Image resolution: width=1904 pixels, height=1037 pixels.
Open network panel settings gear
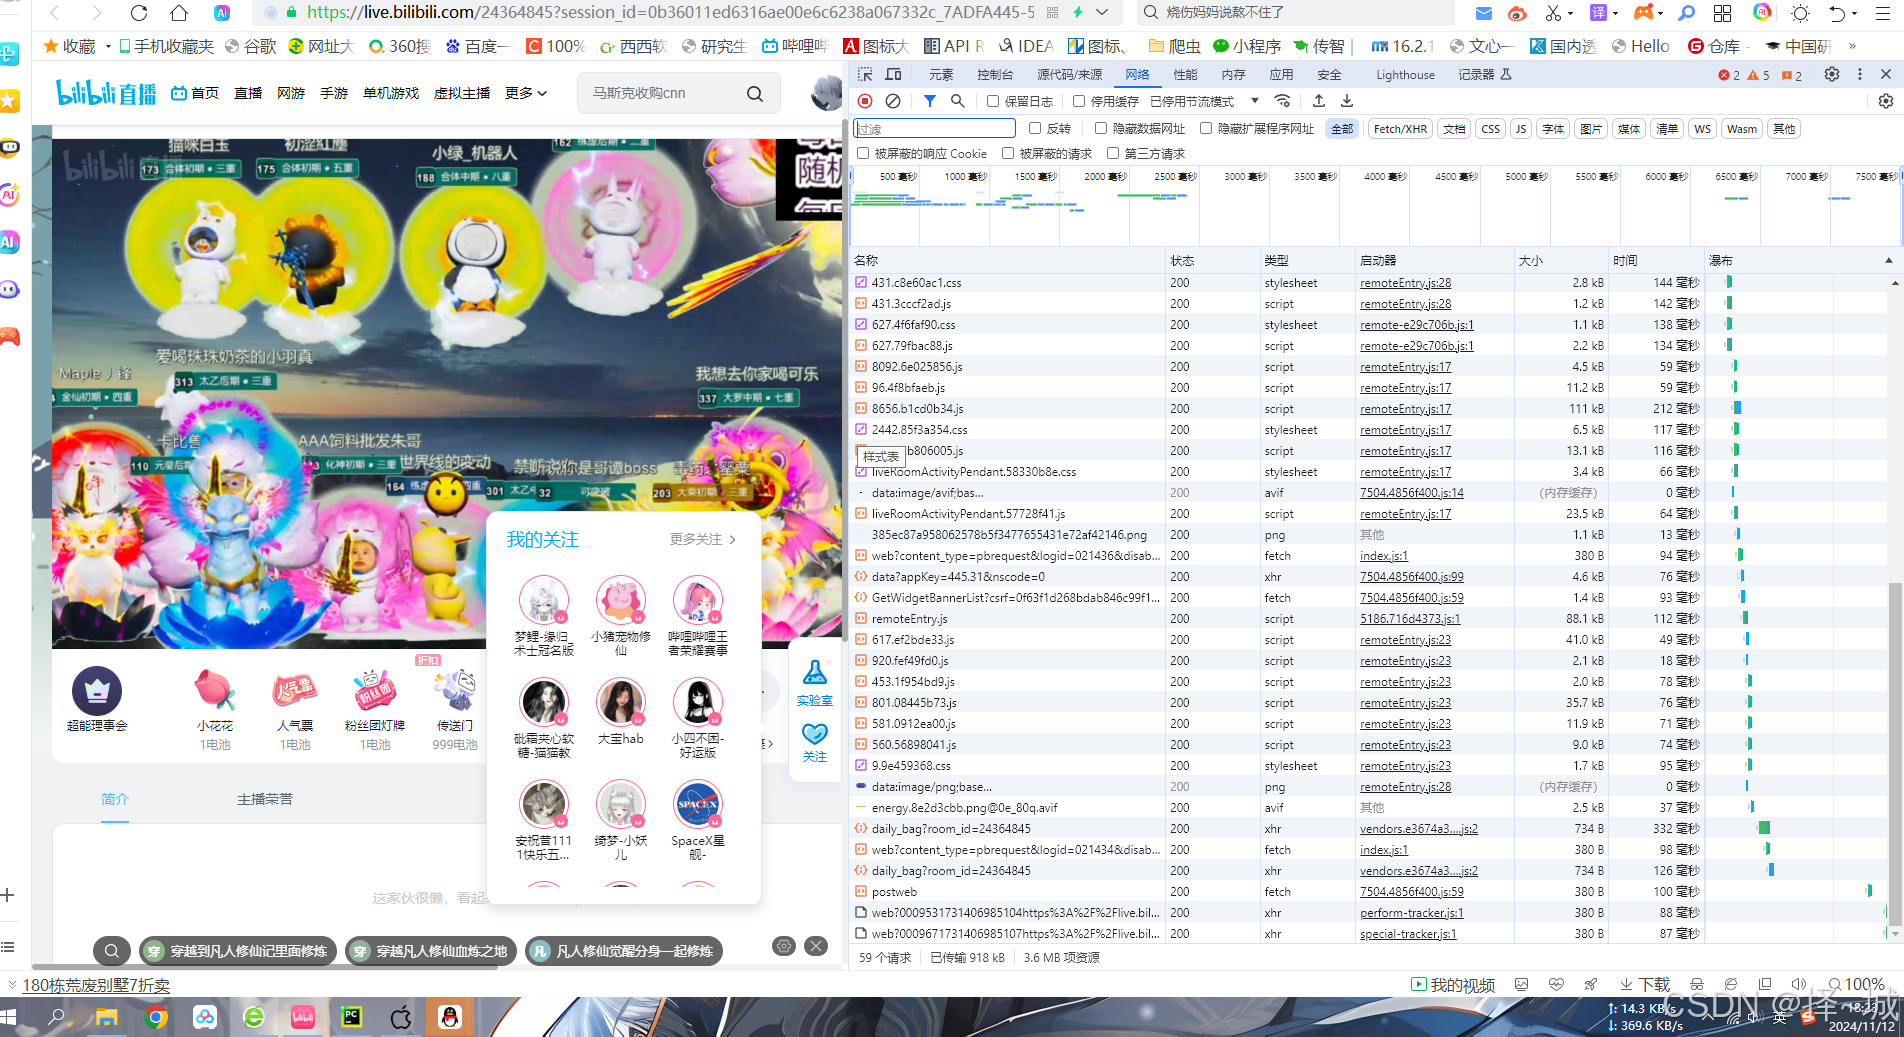coord(1886,101)
